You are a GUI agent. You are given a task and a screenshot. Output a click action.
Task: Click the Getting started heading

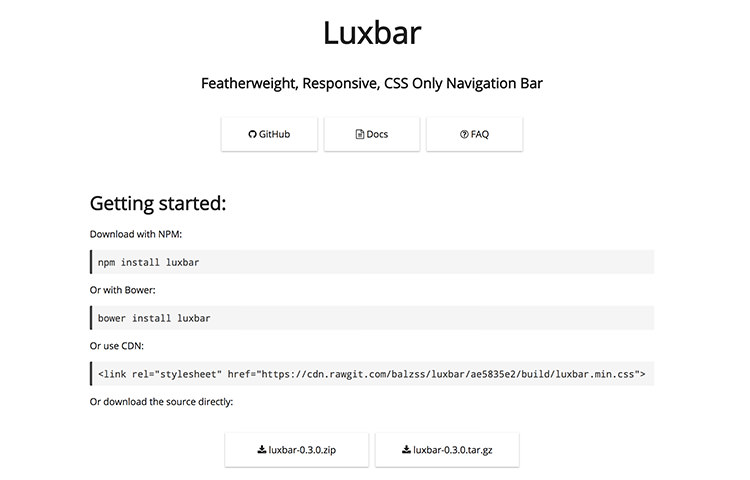point(158,204)
